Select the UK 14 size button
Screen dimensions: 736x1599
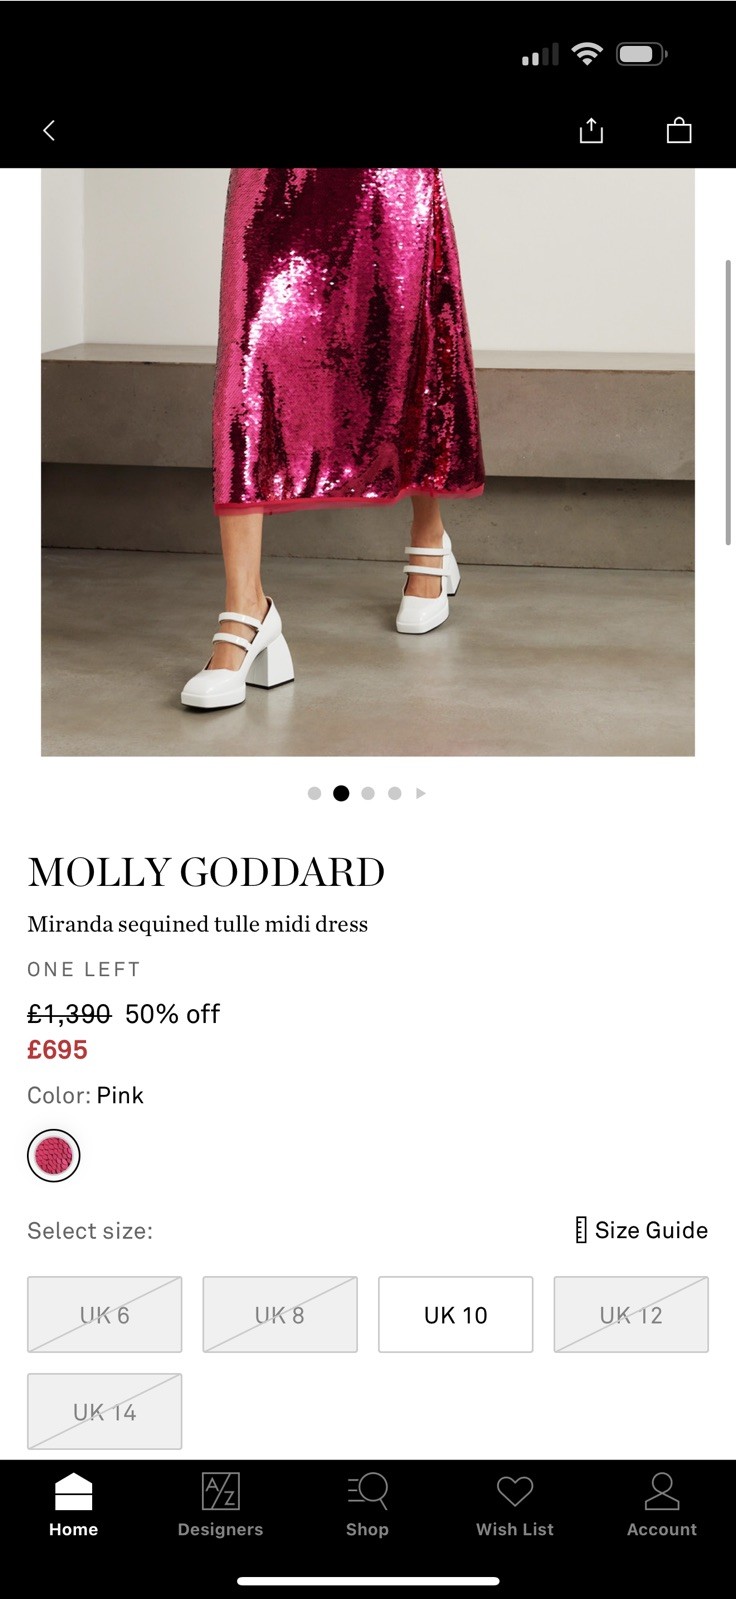coord(105,1412)
